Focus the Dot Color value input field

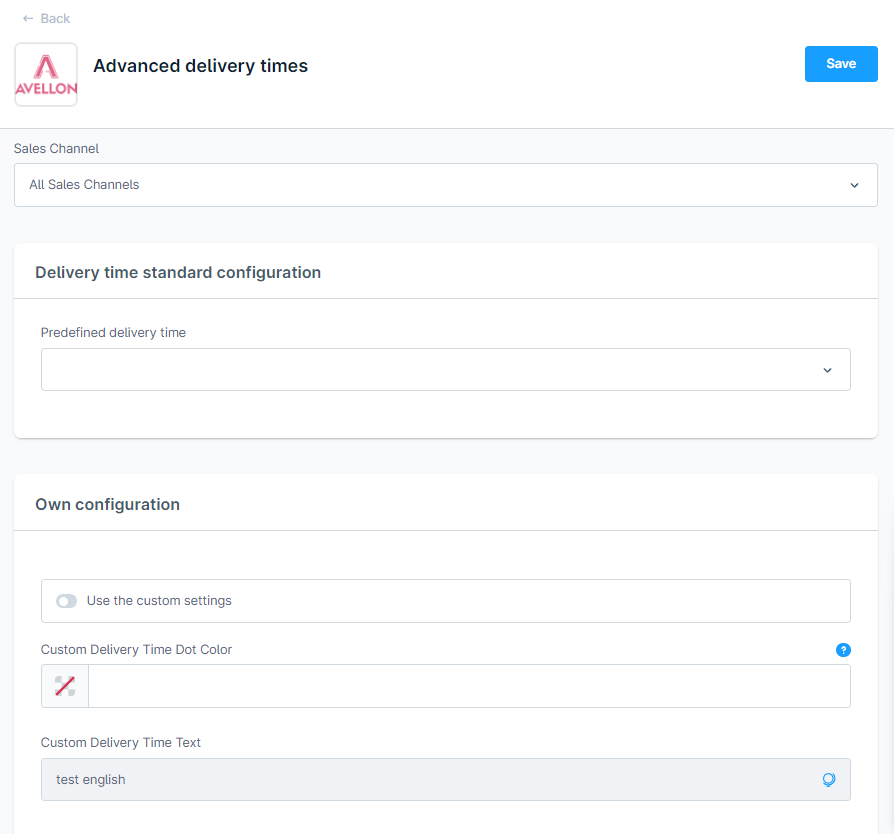coord(468,686)
